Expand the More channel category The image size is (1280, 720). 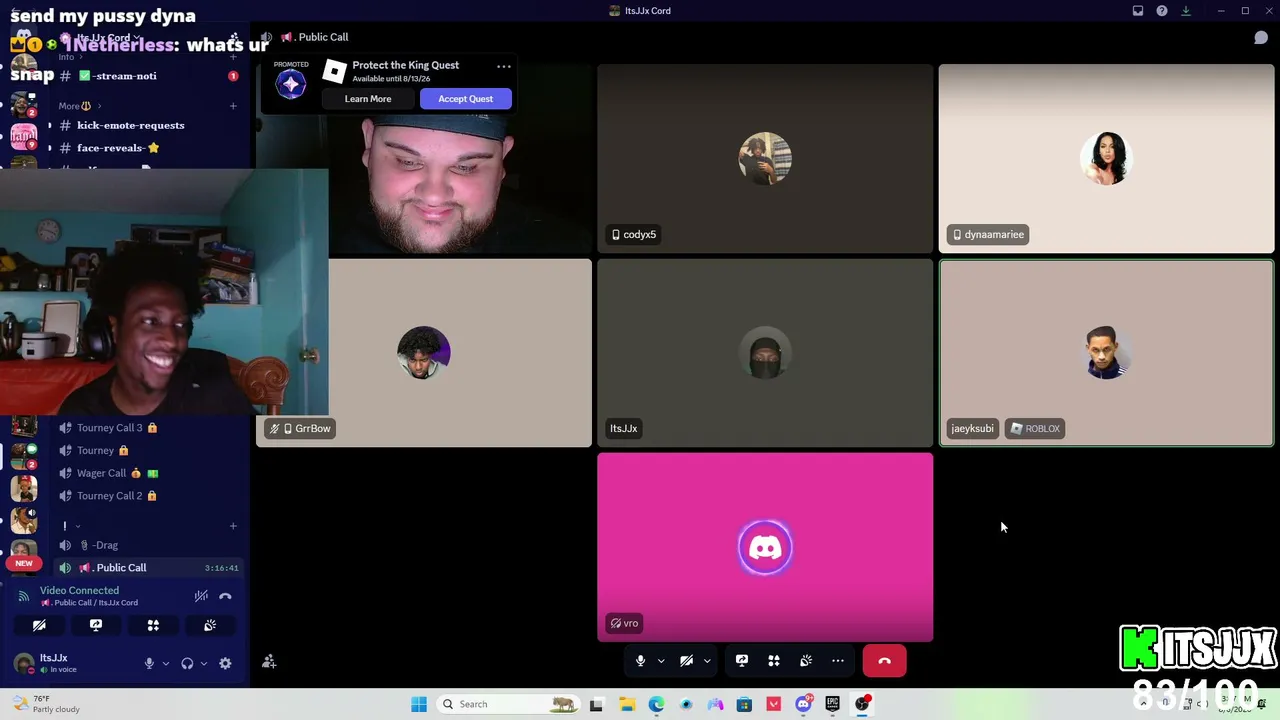point(79,106)
